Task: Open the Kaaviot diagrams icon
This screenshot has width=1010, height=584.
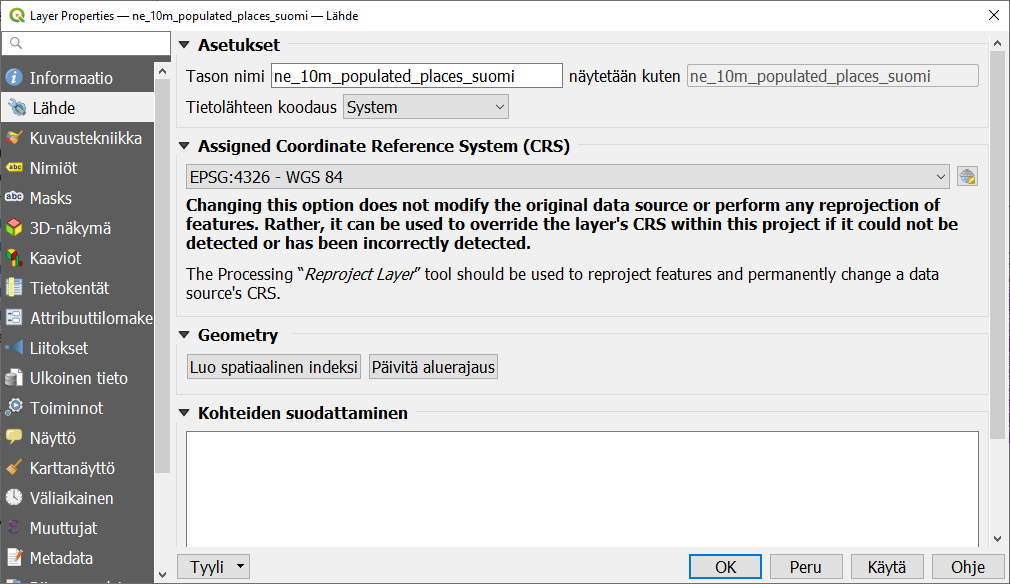Action: coord(14,258)
